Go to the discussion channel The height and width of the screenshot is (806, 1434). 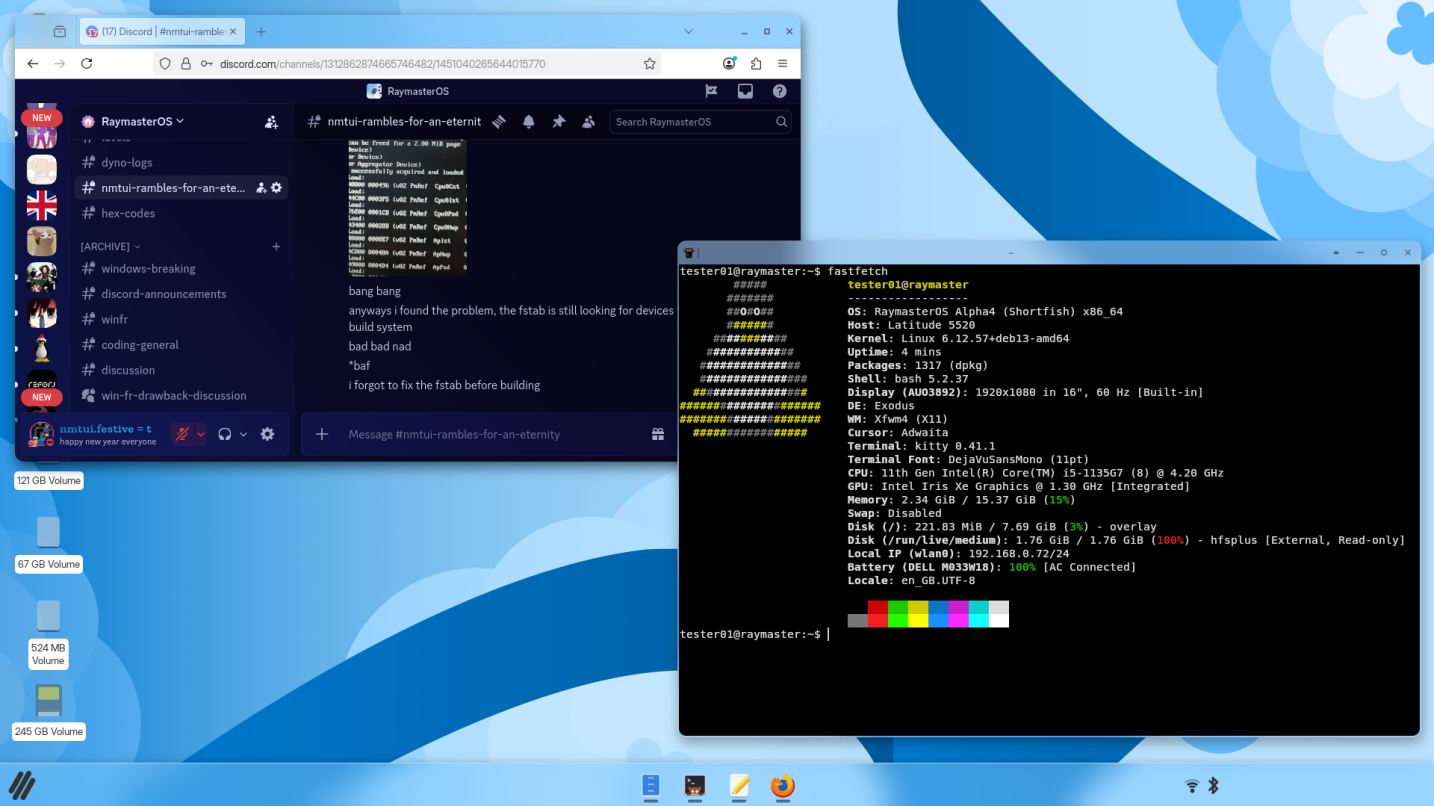pyautogui.click(x=181, y=370)
